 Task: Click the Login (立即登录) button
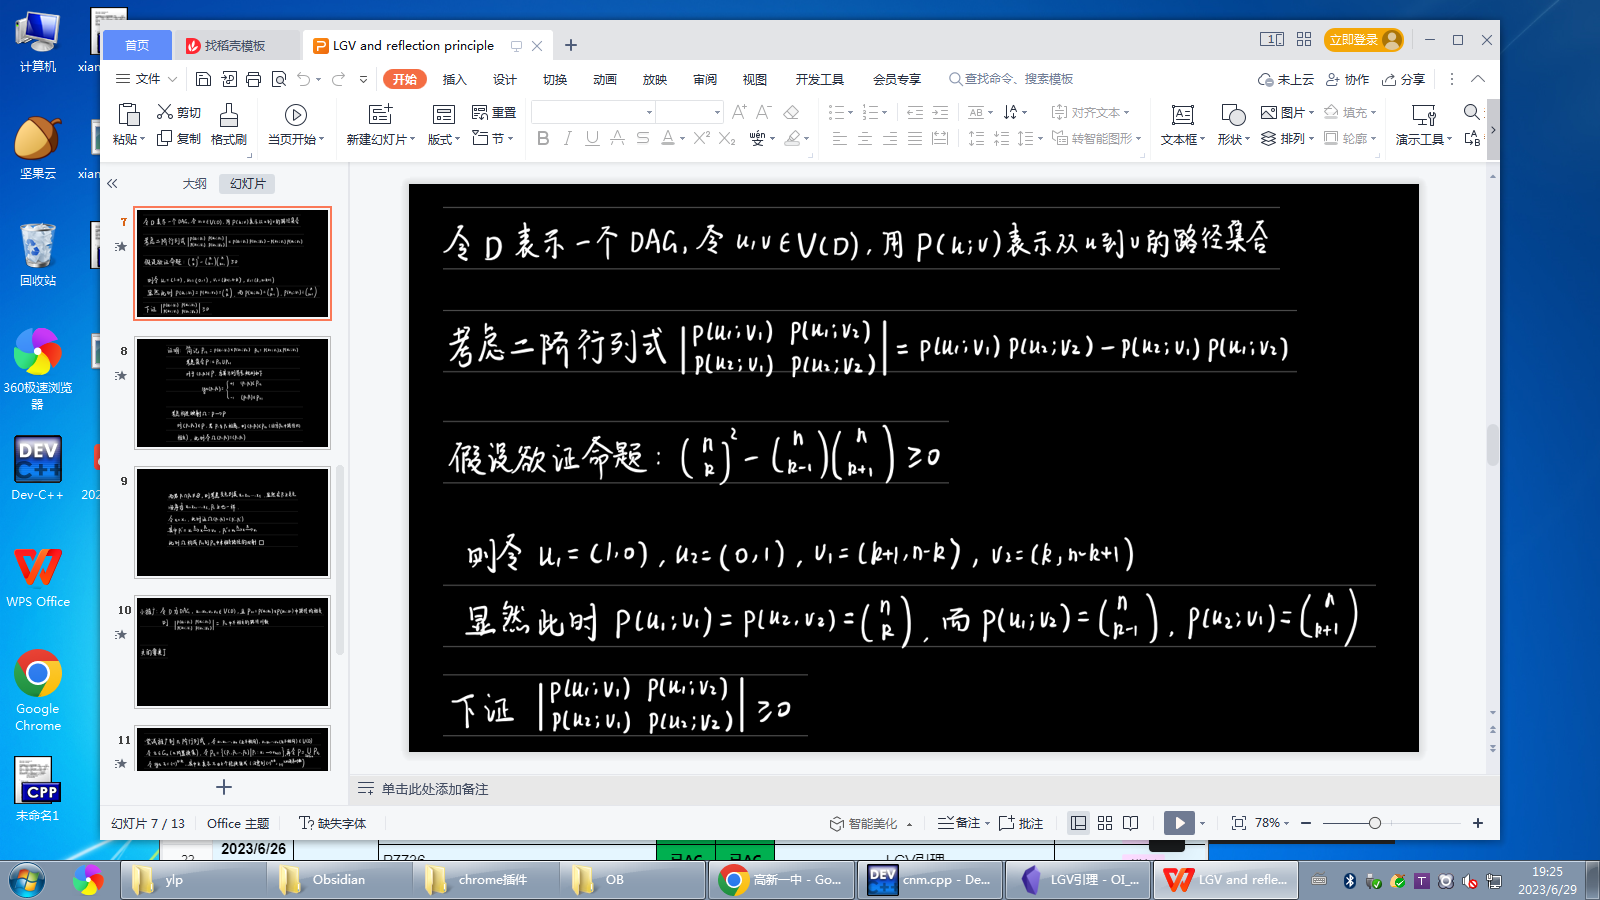[x=1364, y=39]
